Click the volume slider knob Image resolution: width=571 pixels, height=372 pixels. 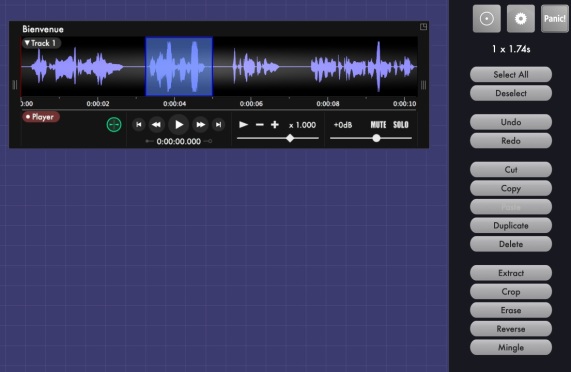[376, 138]
